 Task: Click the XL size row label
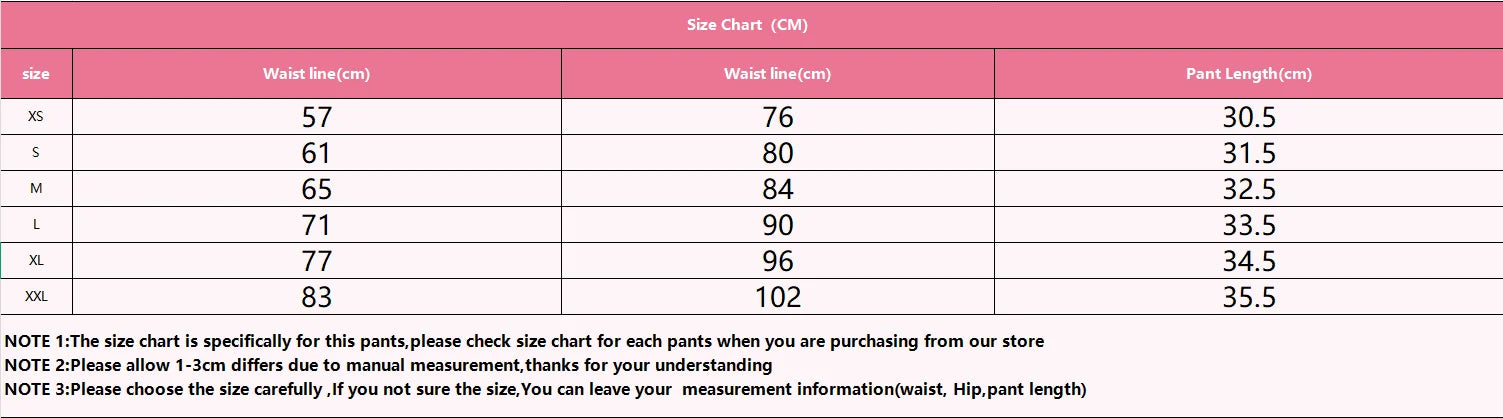(36, 261)
